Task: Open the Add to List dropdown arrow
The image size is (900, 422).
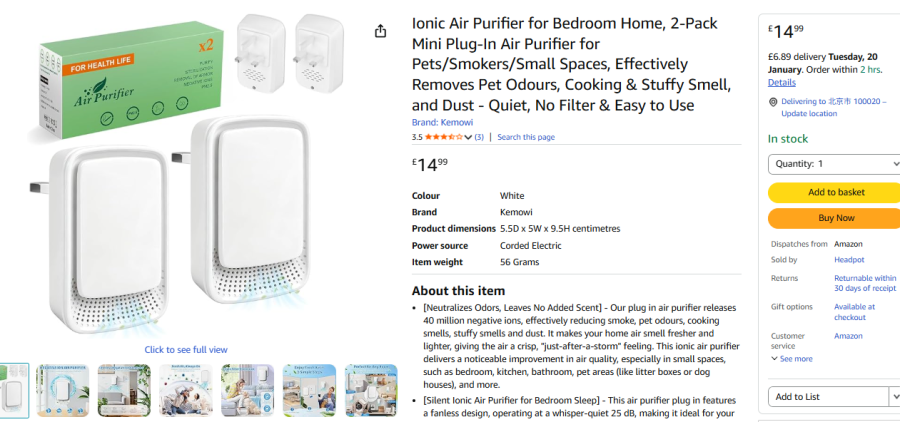Action: pos(896,397)
